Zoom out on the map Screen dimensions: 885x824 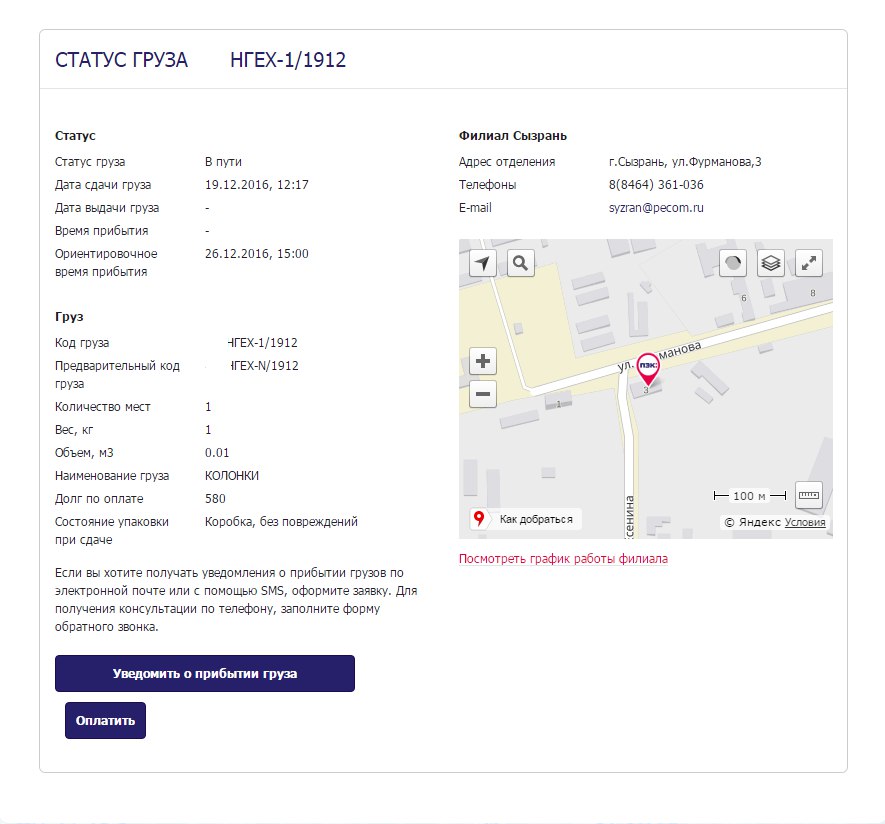(x=484, y=394)
